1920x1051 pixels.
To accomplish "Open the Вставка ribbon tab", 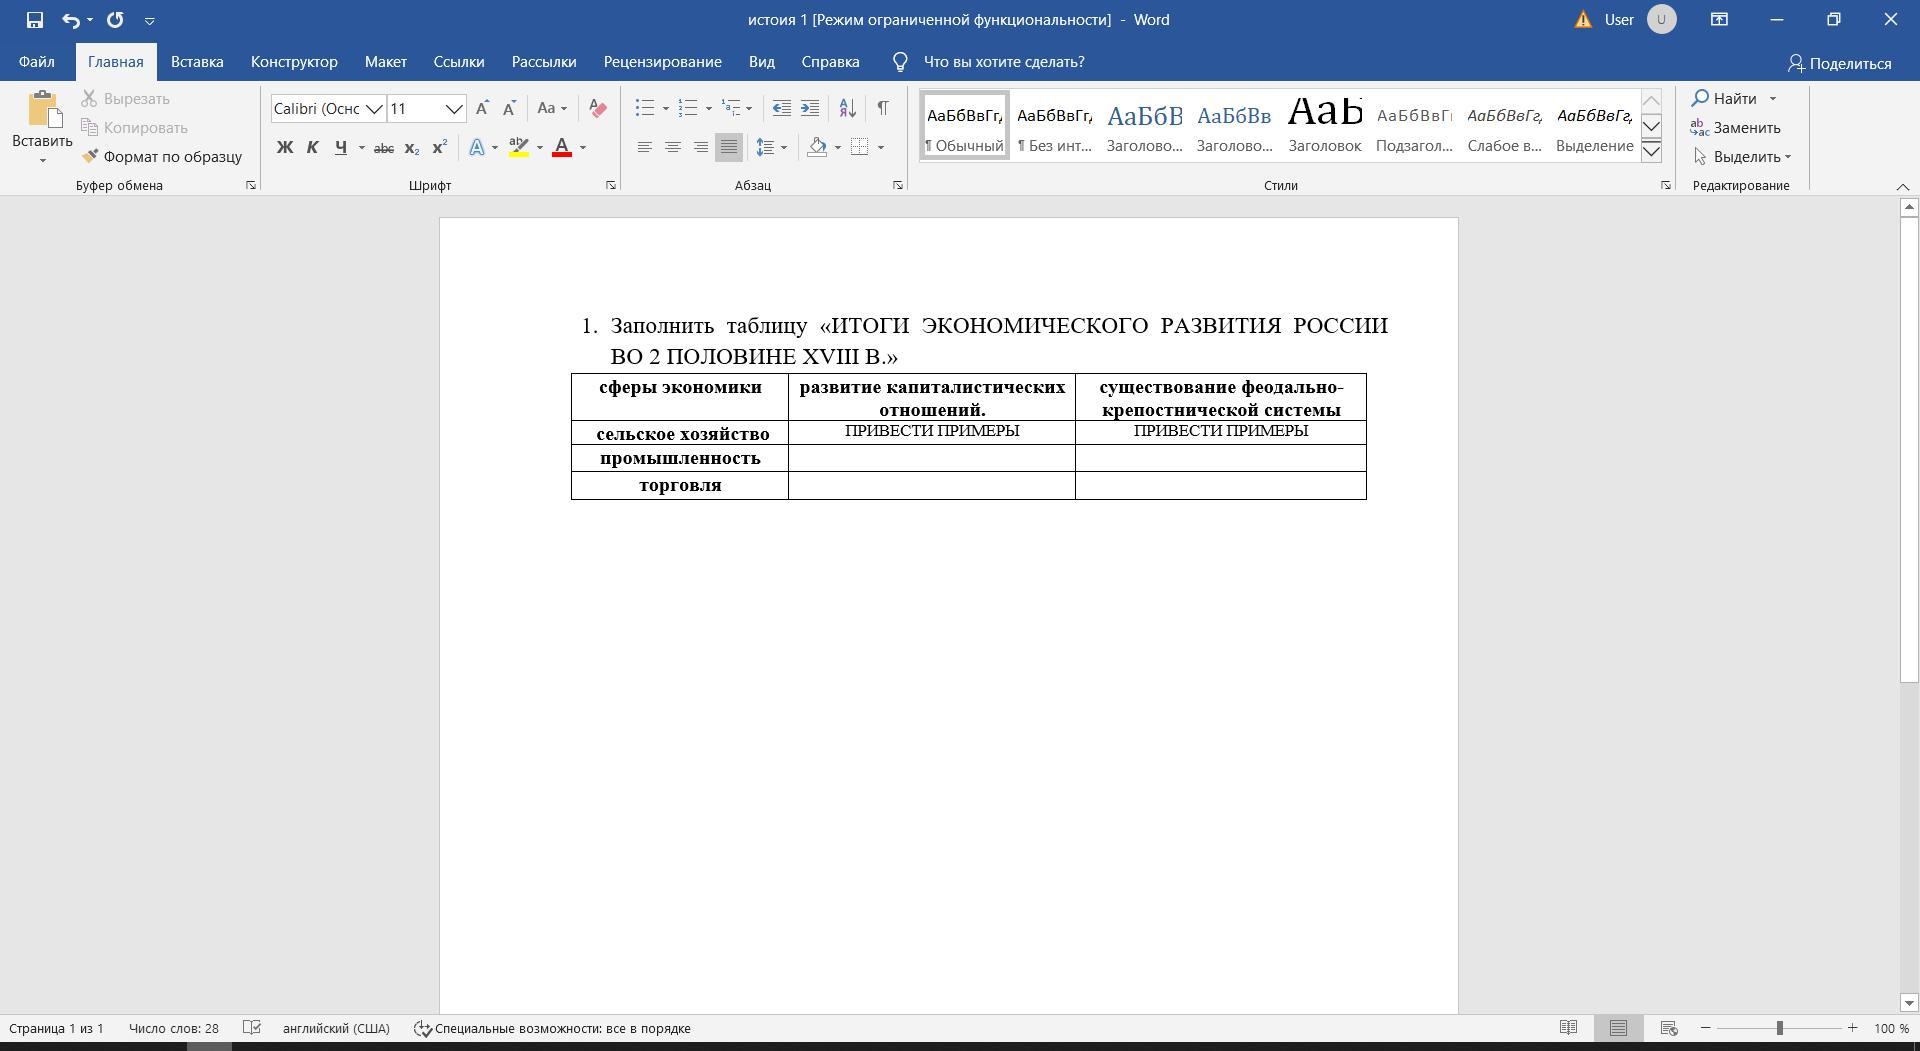I will pyautogui.click(x=197, y=62).
